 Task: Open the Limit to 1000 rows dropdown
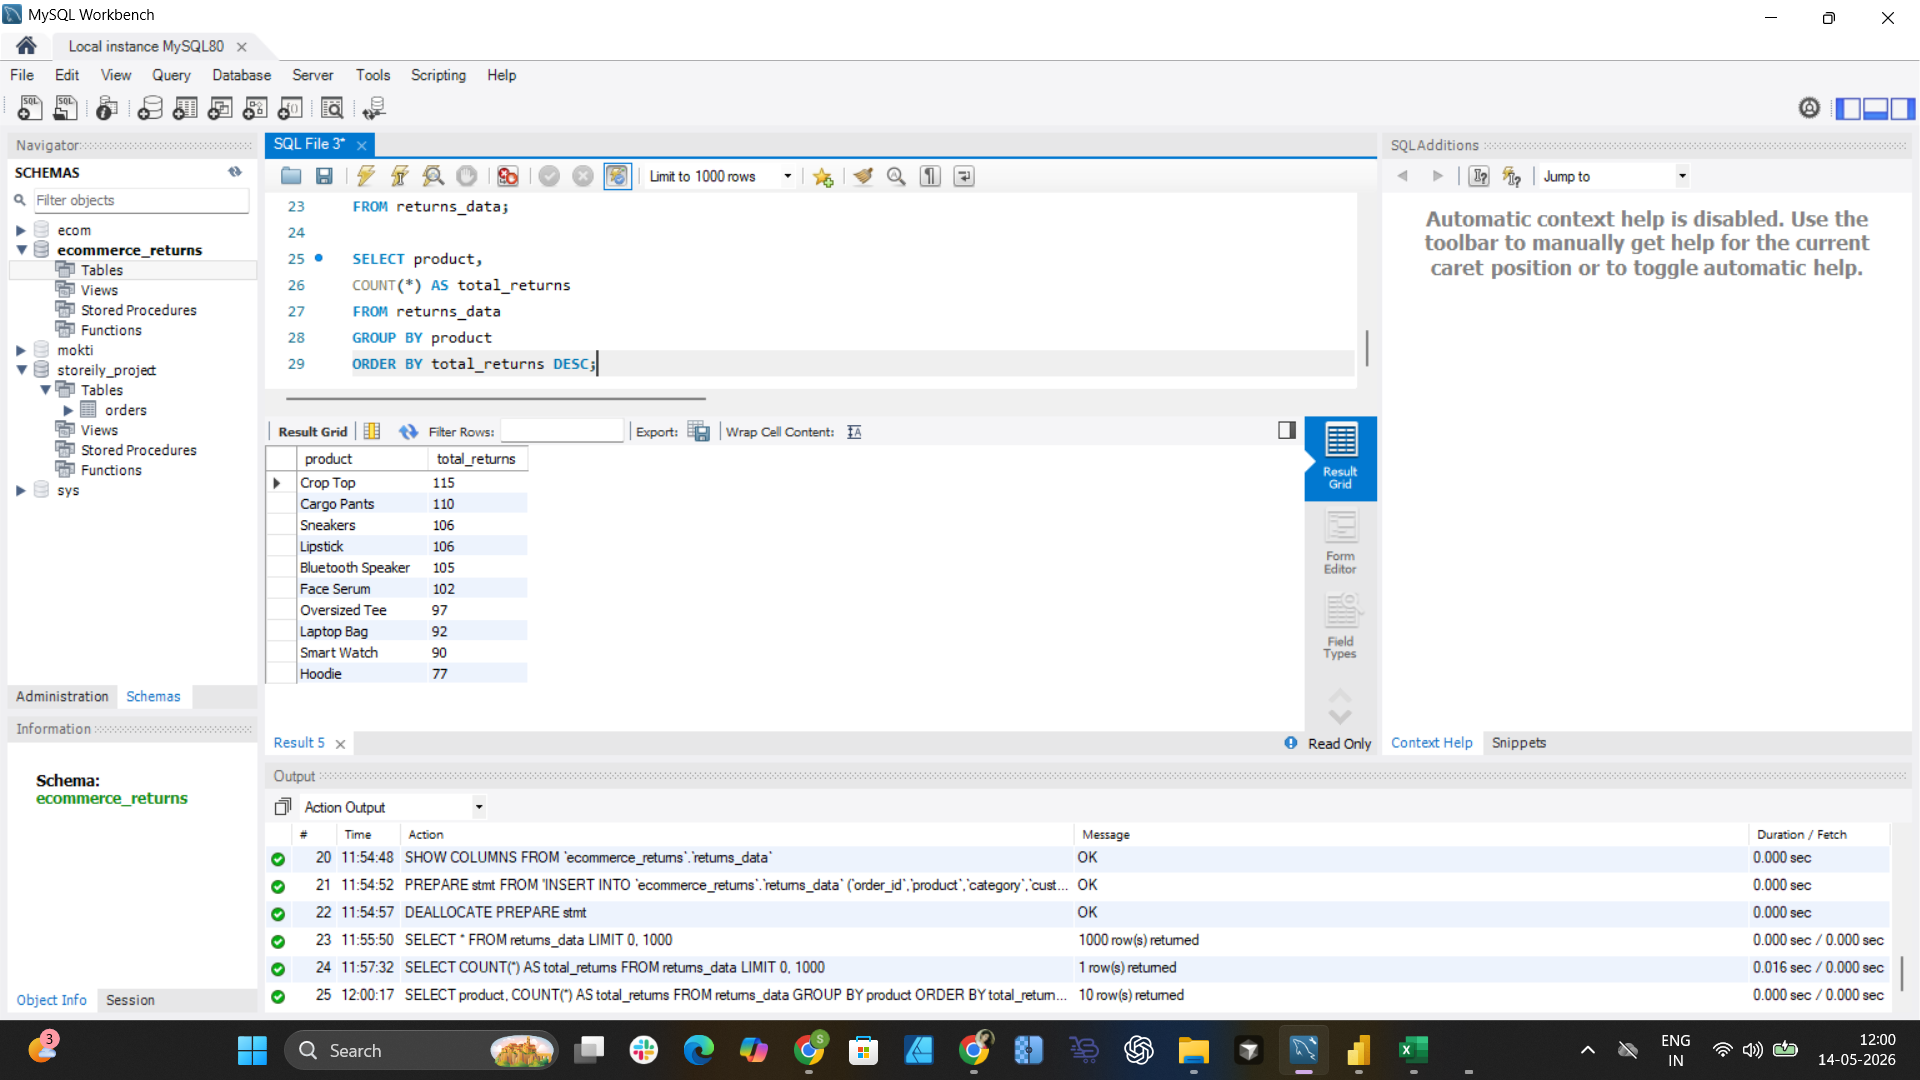(720, 176)
